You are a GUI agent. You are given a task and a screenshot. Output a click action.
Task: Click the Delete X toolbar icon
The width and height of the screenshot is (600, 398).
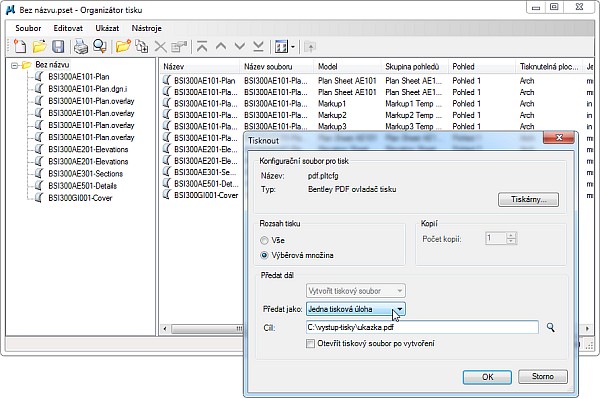pos(160,47)
